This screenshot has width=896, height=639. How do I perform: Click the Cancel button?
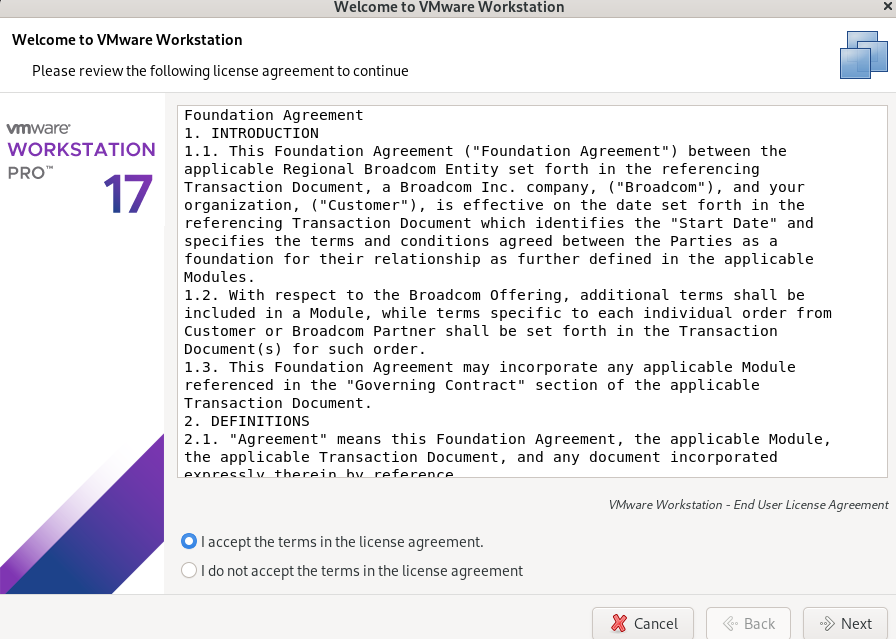[x=643, y=623]
